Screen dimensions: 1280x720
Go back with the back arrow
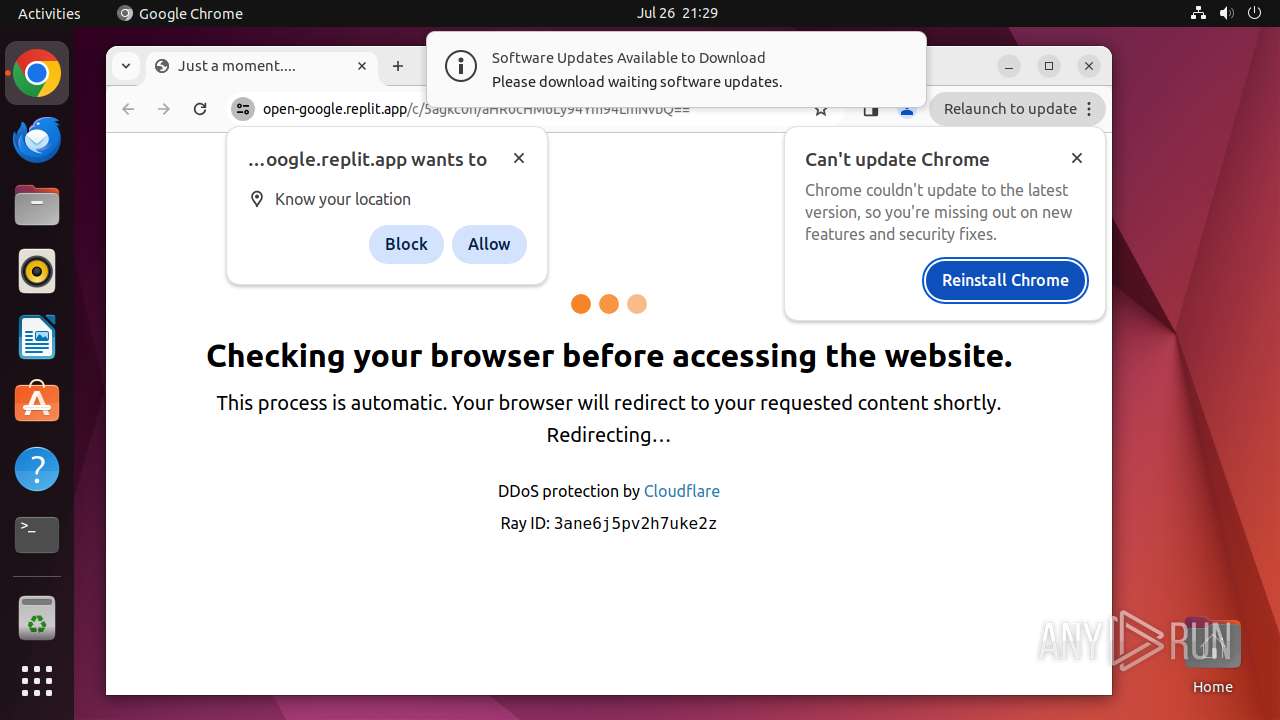(128, 109)
